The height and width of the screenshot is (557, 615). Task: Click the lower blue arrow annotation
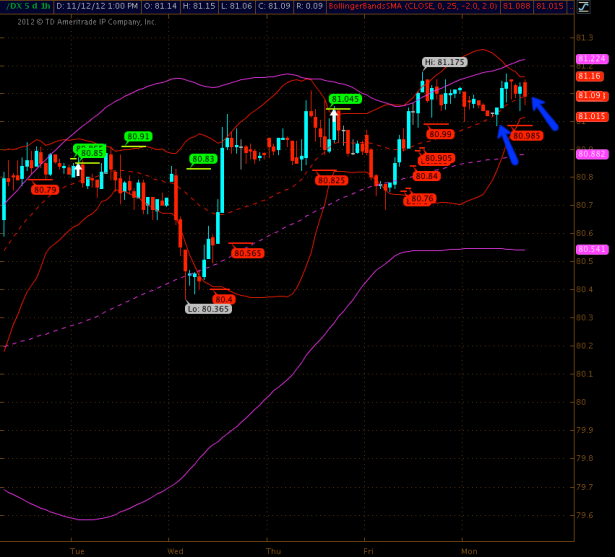coord(507,137)
